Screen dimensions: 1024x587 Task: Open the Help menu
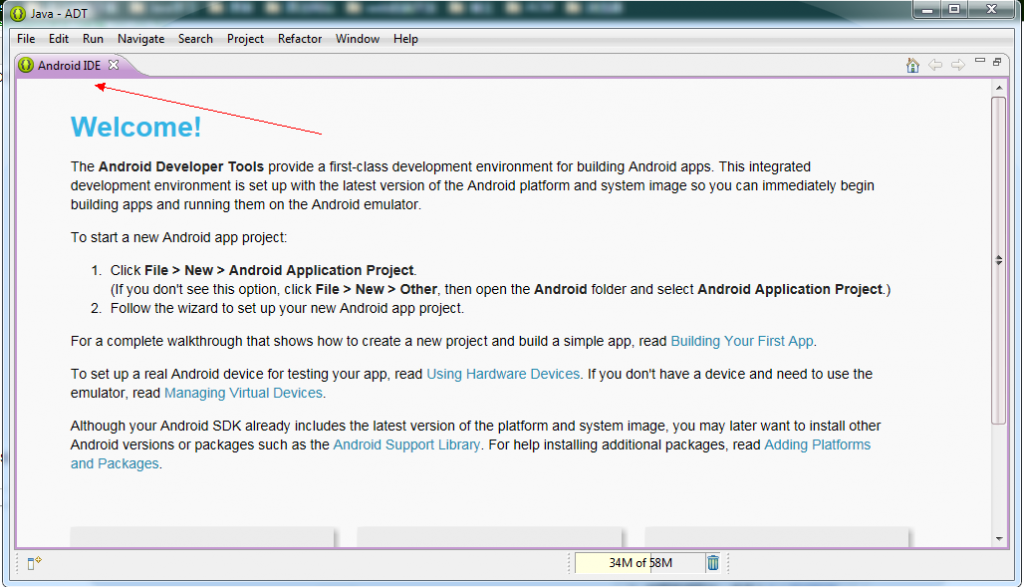pyautogui.click(x=406, y=39)
